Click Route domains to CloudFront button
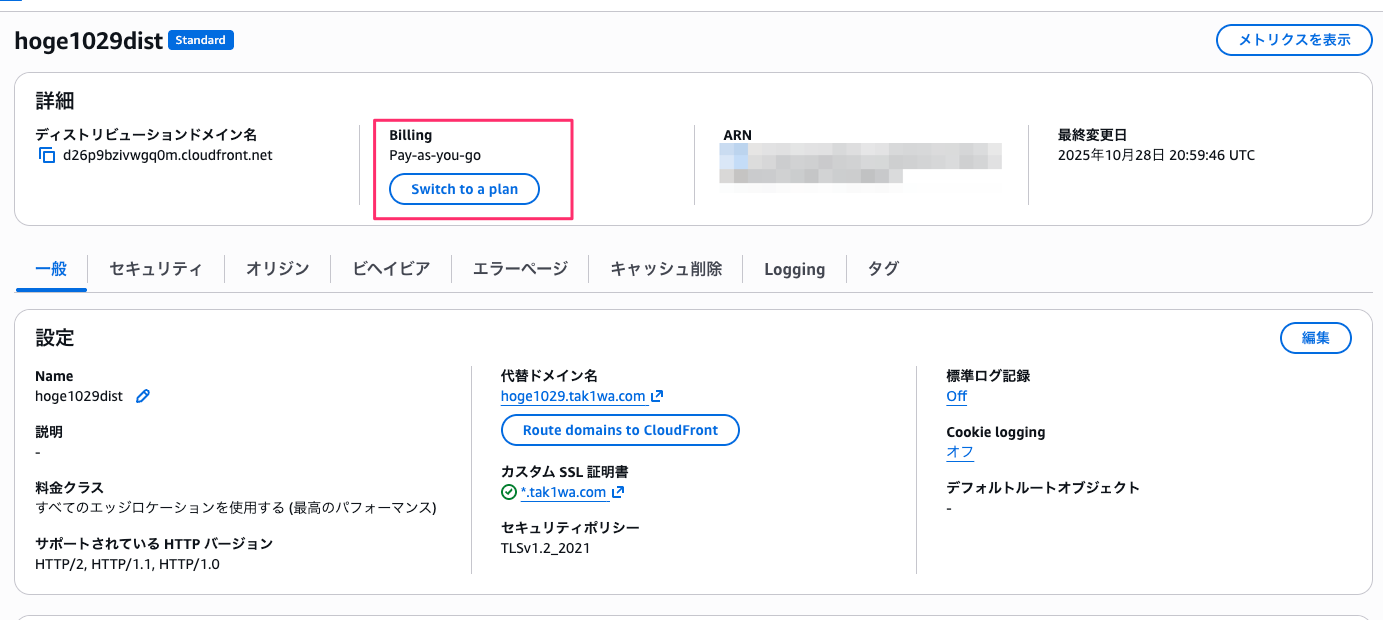The width and height of the screenshot is (1383, 620). [x=620, y=430]
